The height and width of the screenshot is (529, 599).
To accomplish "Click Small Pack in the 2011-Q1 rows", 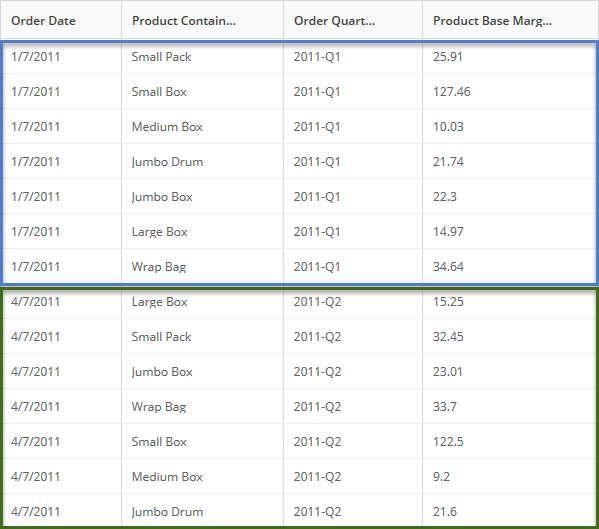I will coord(162,57).
